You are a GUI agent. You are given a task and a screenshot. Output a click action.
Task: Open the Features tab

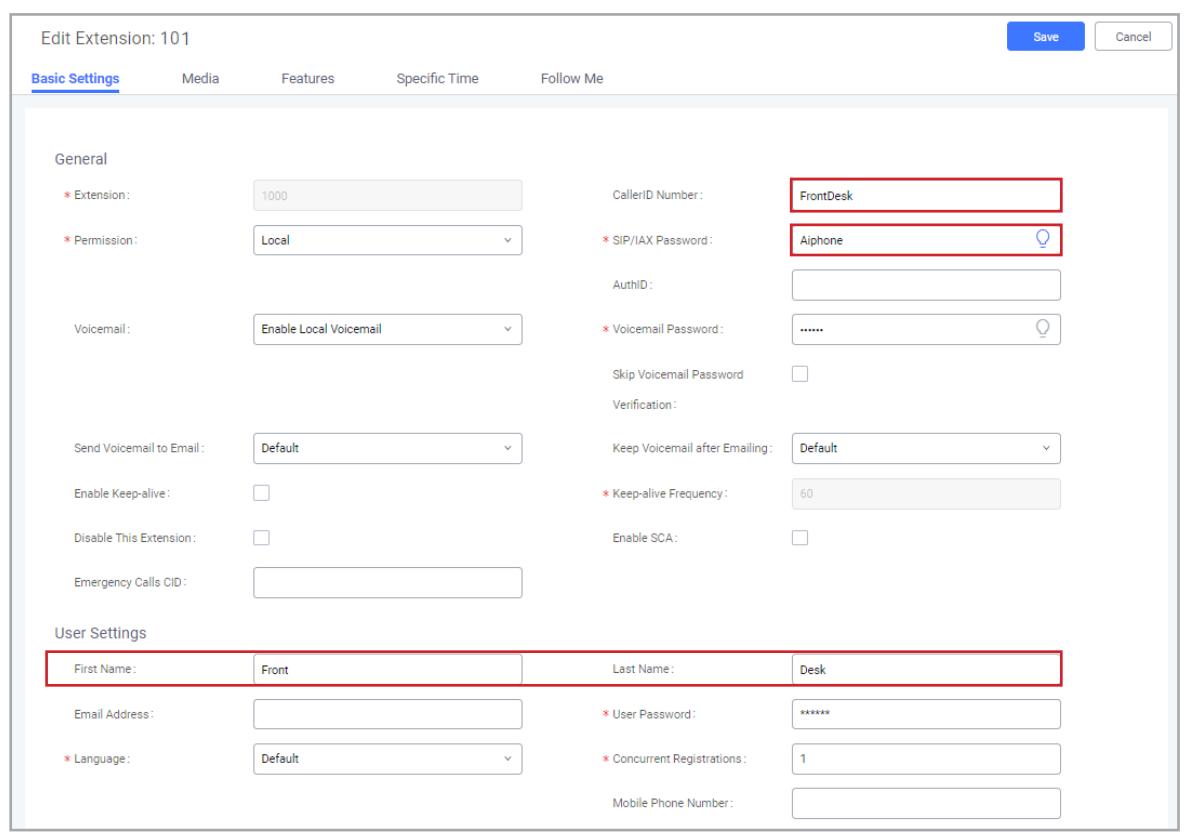tap(308, 79)
